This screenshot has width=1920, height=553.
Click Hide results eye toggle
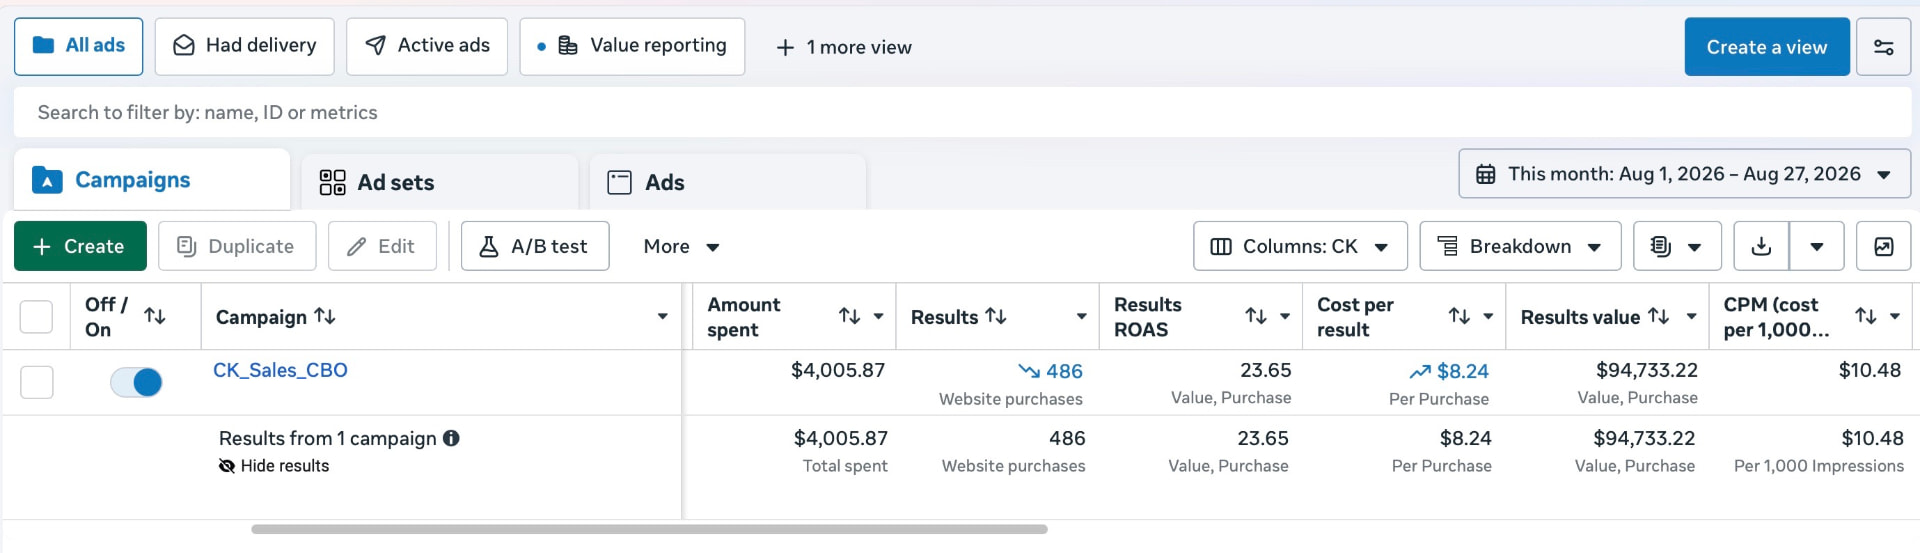coord(274,466)
